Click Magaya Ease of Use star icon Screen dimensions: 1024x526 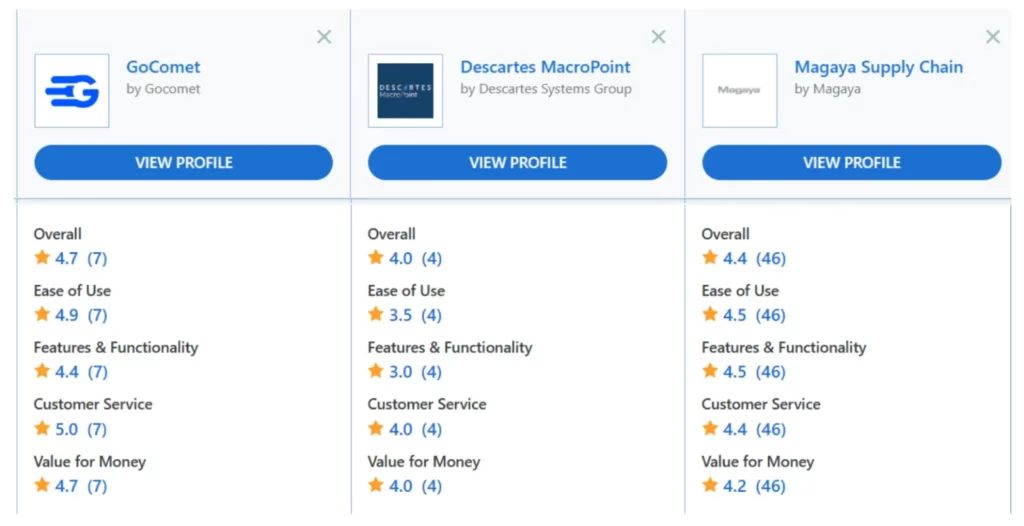711,314
